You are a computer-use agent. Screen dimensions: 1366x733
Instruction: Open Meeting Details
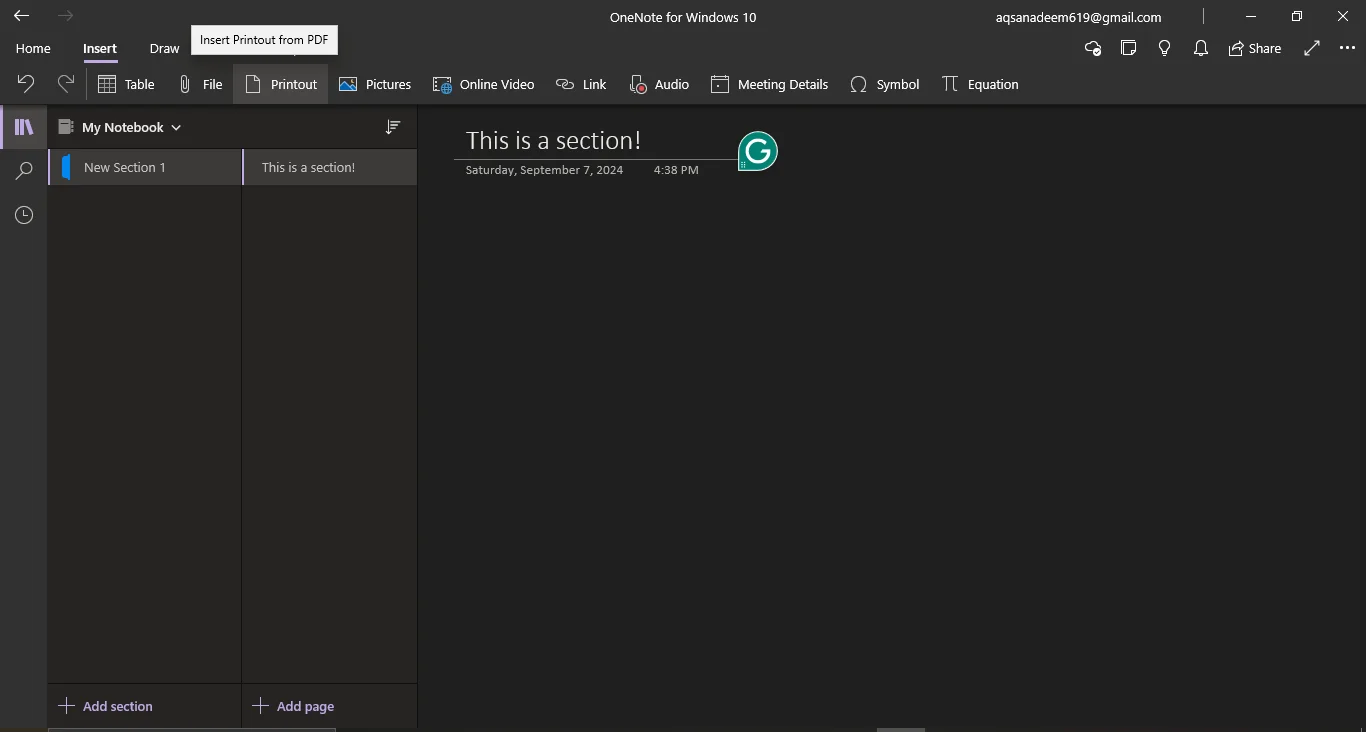(x=769, y=84)
